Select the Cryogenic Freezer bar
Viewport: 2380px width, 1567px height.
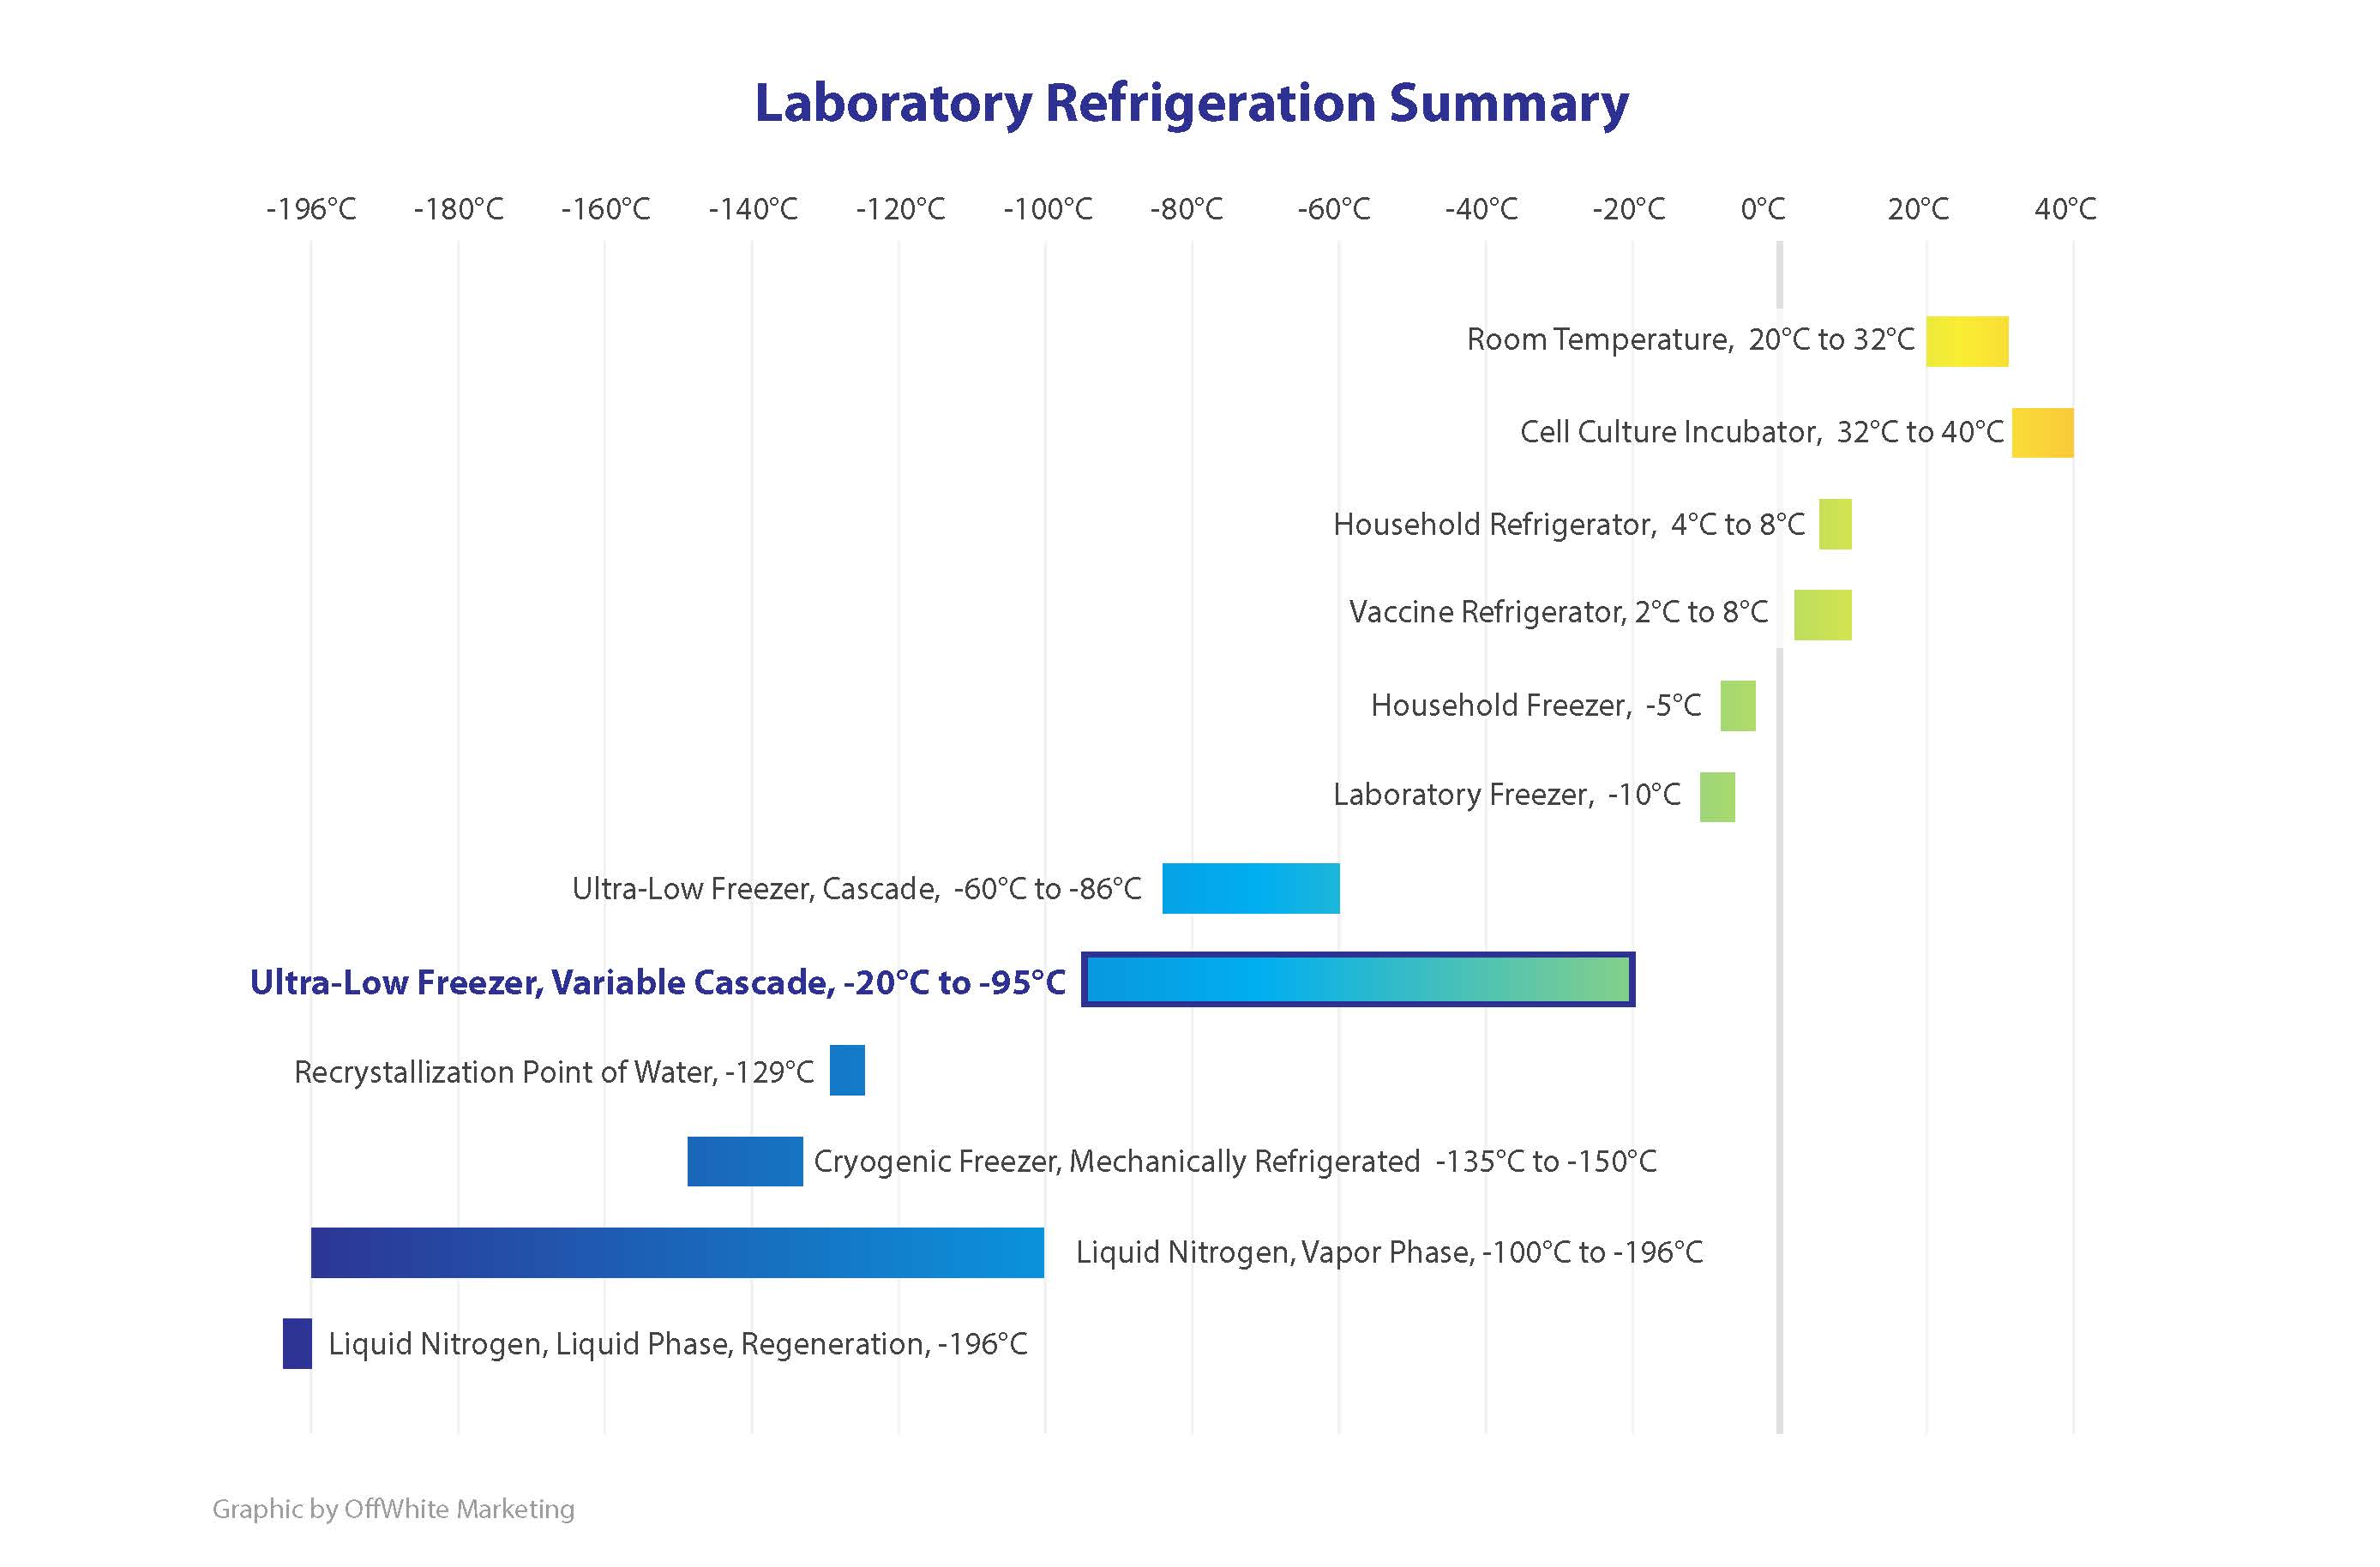click(744, 1162)
